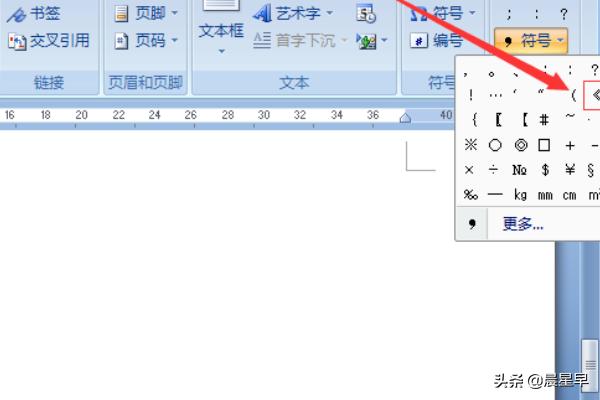The image size is (600, 400).
Task: Open the 交叉引用 cross-reference dialog
Action: coord(48,41)
